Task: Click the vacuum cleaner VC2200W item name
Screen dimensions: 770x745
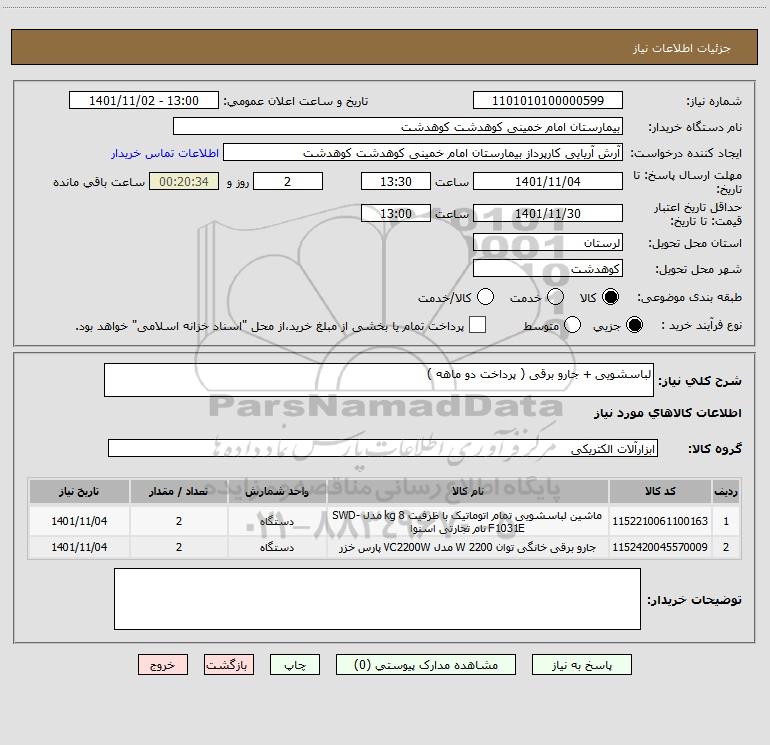Action: pos(468,547)
